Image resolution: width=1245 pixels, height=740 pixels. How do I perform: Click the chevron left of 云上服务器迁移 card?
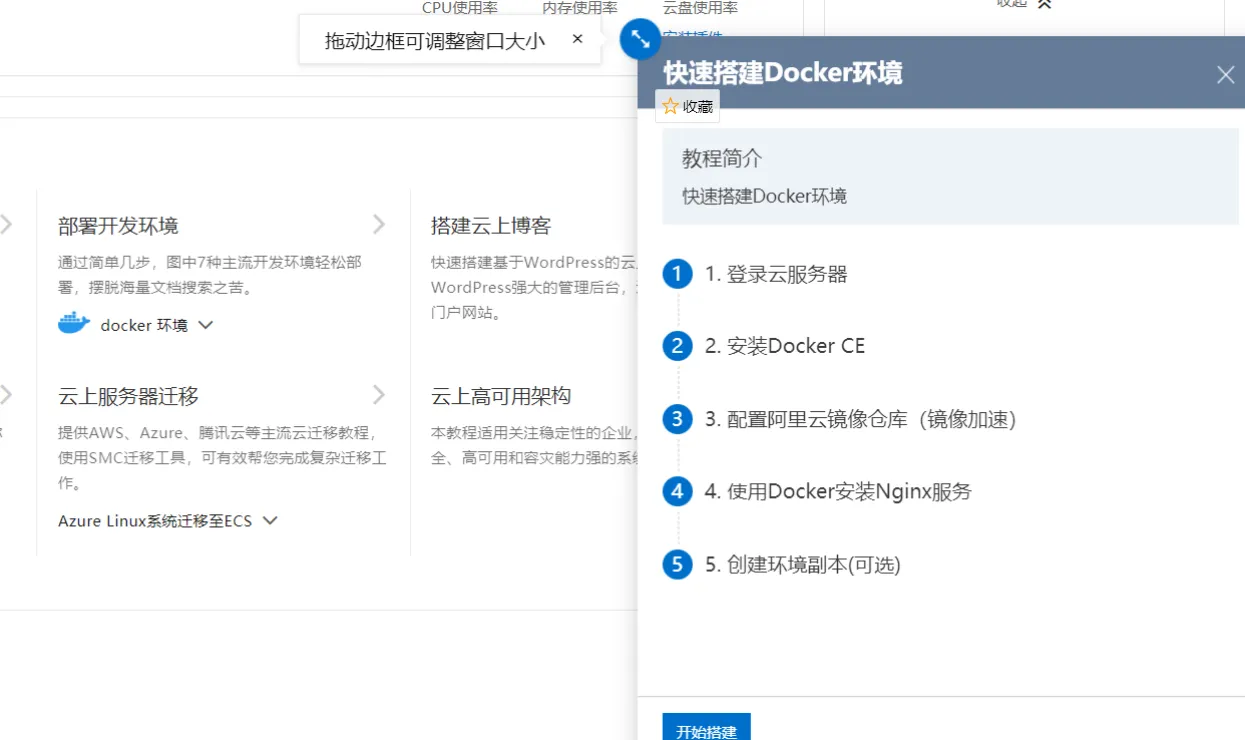(6, 394)
